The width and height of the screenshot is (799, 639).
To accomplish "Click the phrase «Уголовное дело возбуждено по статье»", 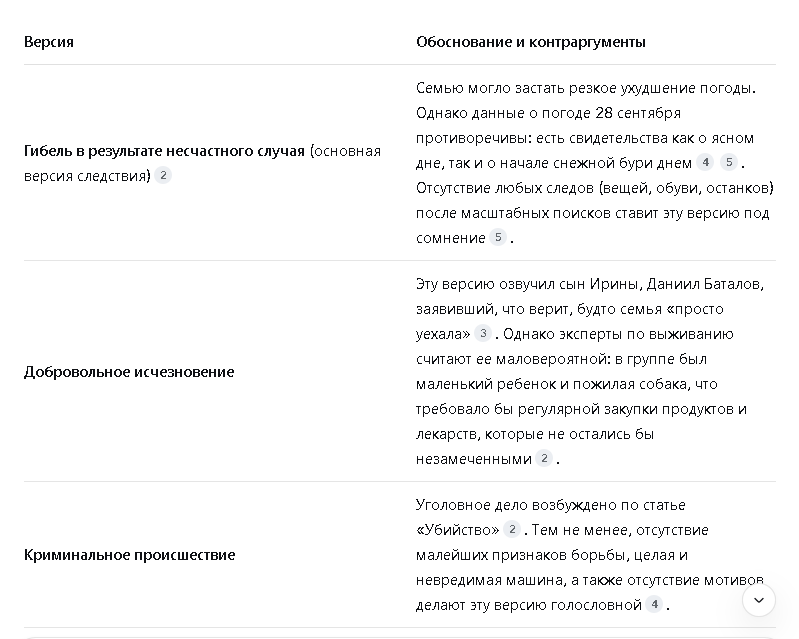I will (550, 505).
